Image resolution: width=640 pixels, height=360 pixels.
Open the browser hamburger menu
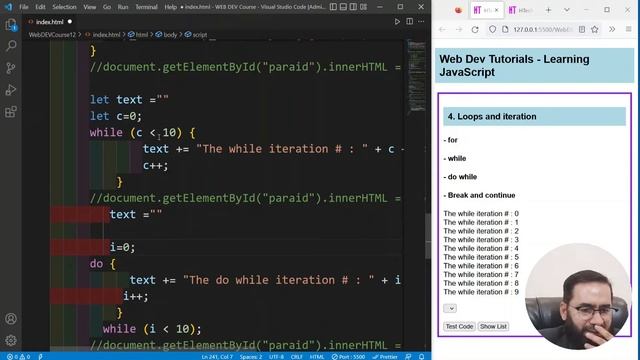[629, 29]
